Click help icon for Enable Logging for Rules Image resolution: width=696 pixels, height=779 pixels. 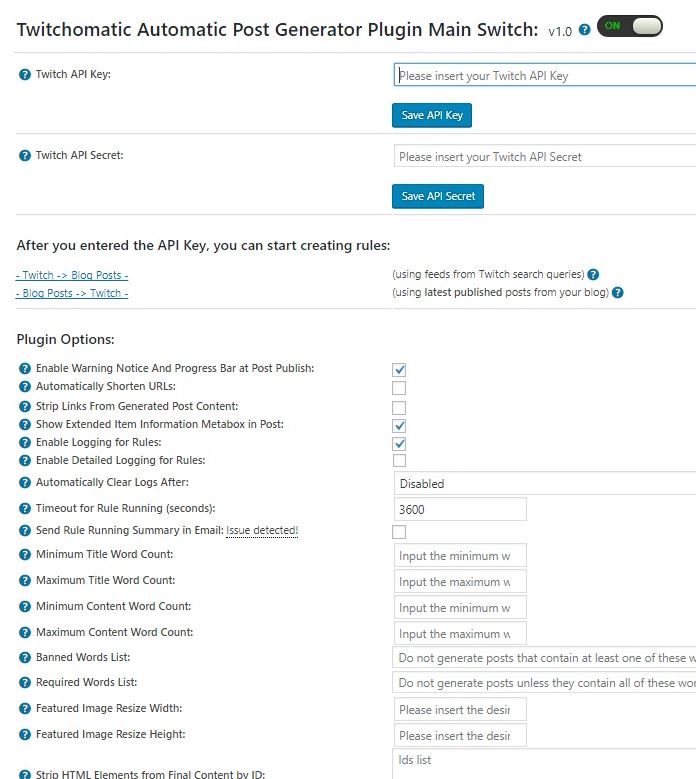pyautogui.click(x=24, y=443)
